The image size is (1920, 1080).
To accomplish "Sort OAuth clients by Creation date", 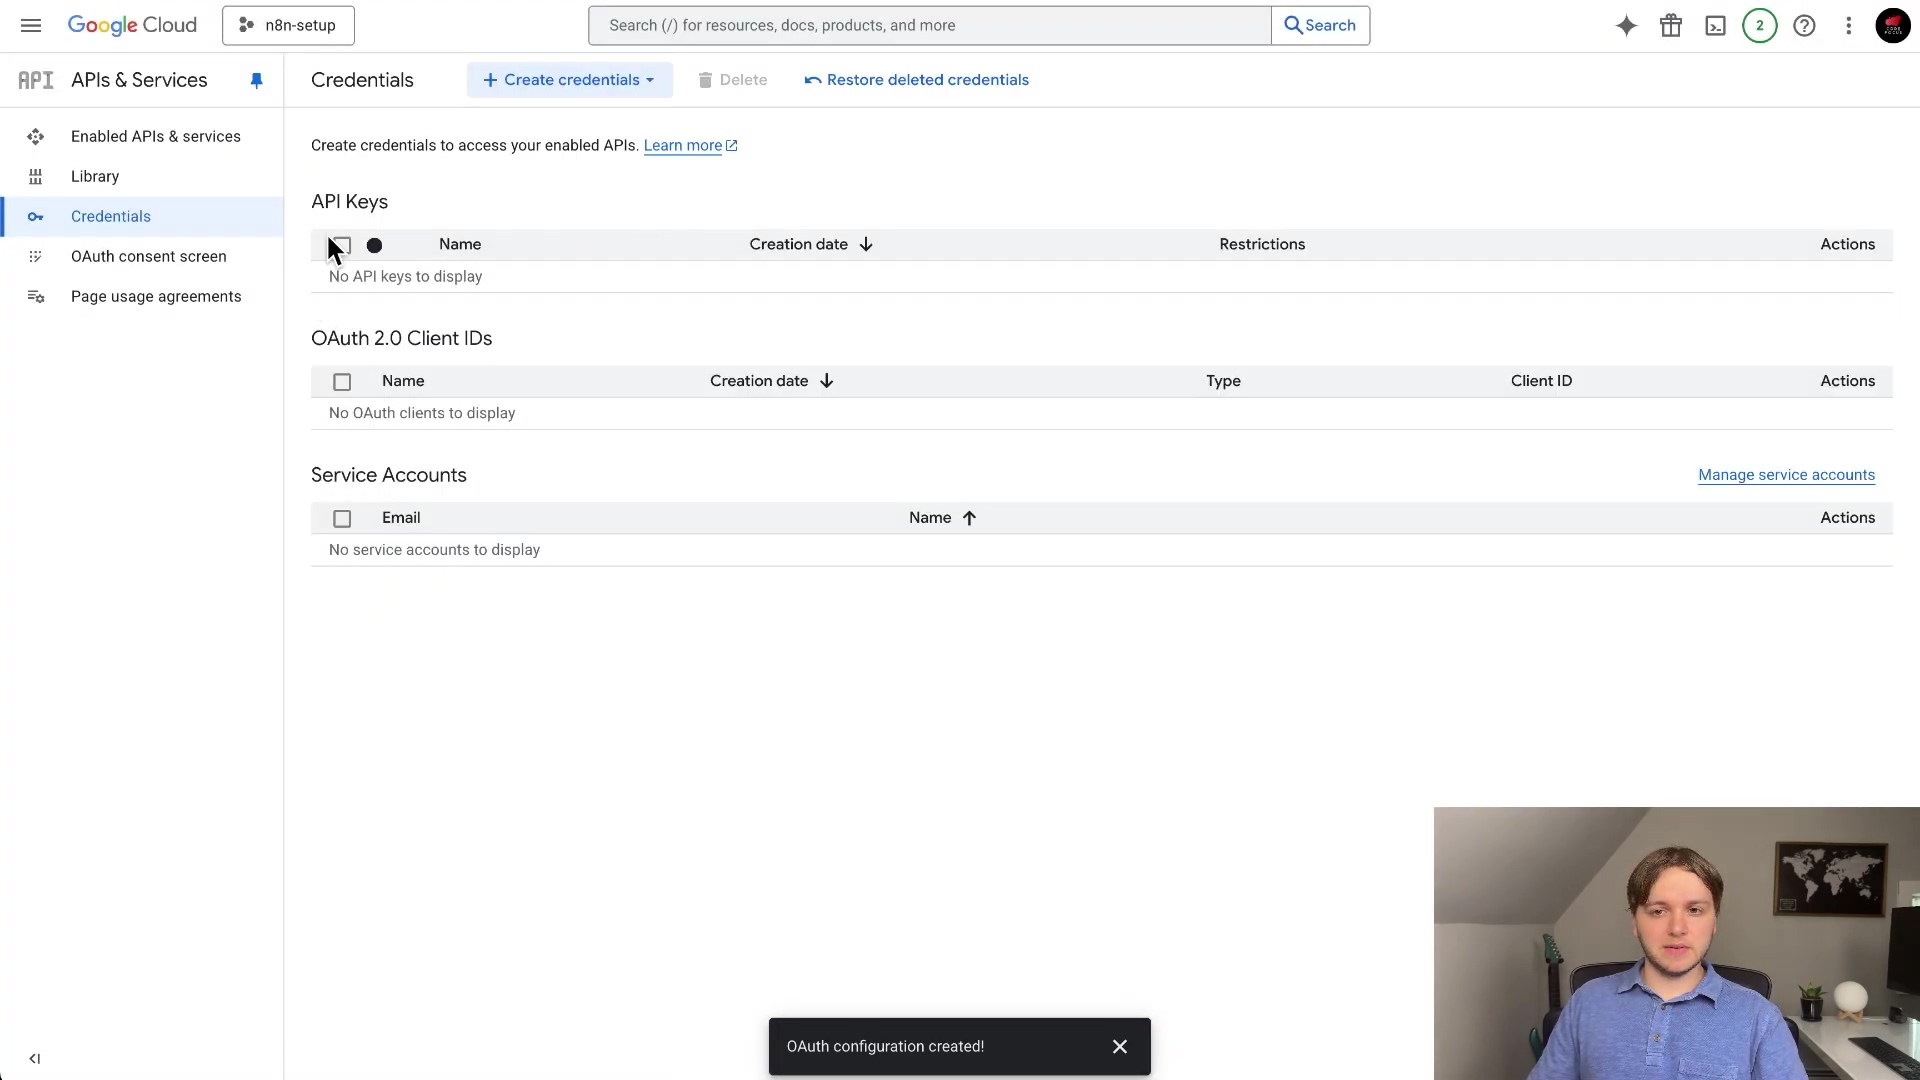I will 771,381.
